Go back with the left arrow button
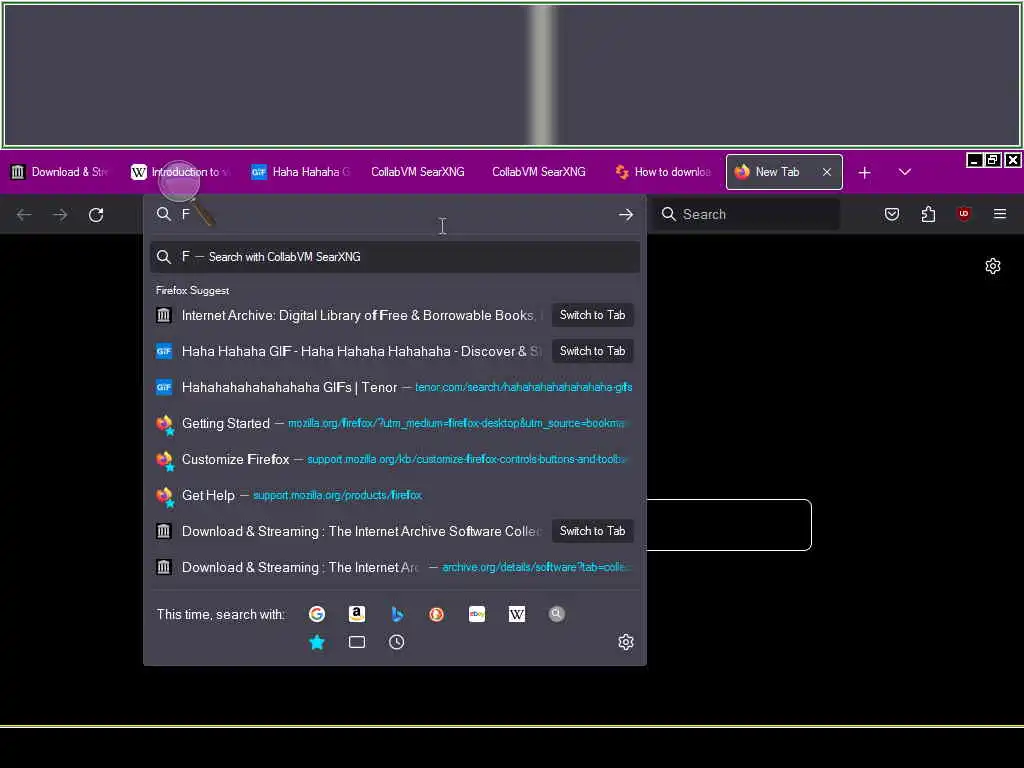 pos(24,215)
